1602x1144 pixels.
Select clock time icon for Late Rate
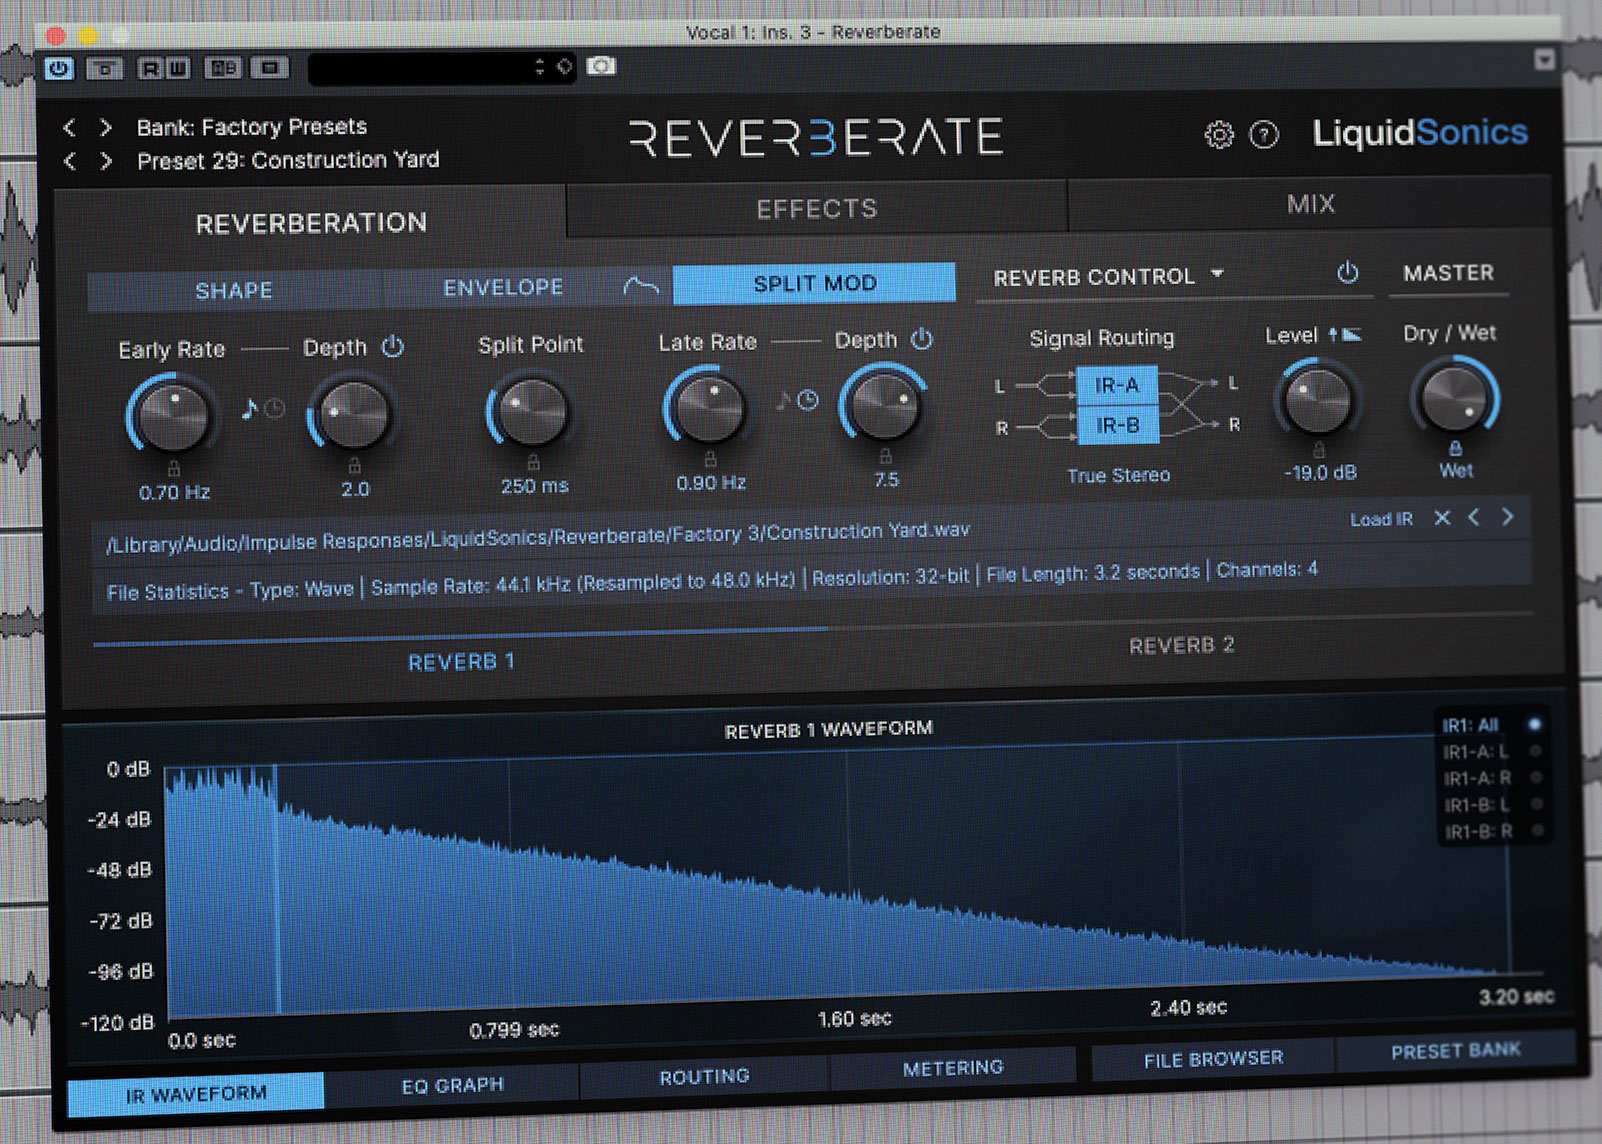[x=808, y=400]
